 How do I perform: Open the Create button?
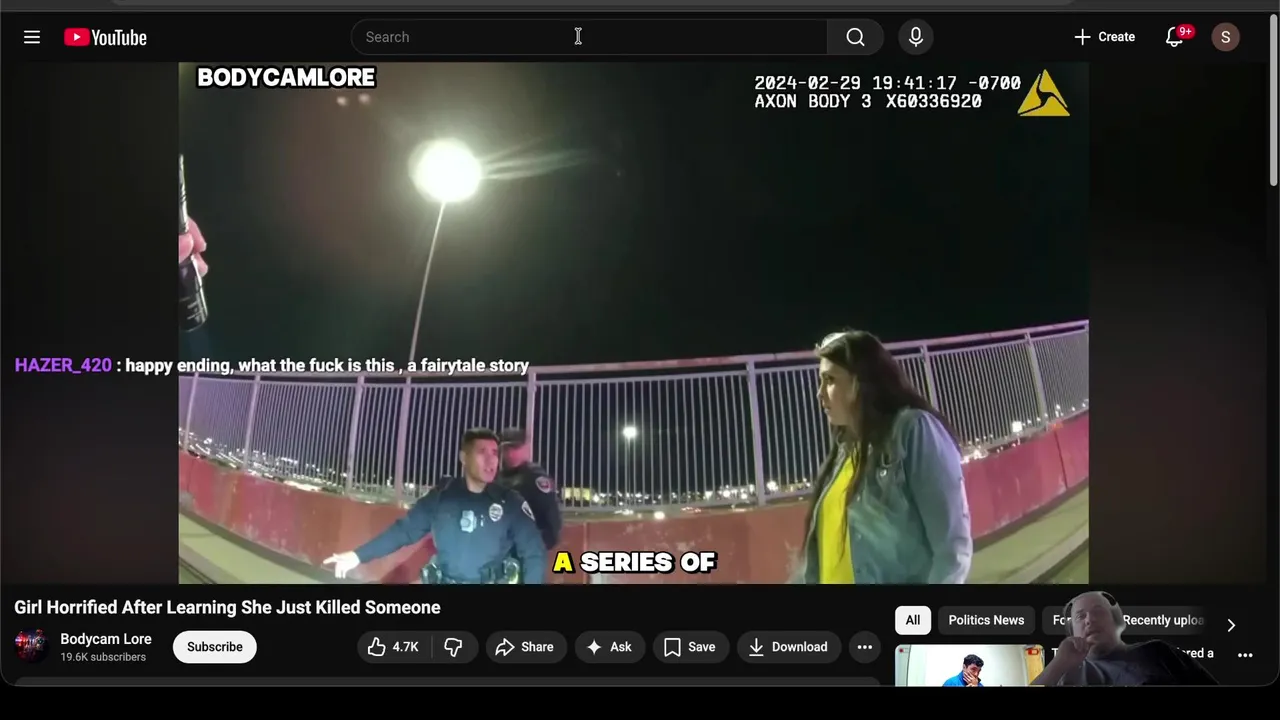pos(1105,37)
